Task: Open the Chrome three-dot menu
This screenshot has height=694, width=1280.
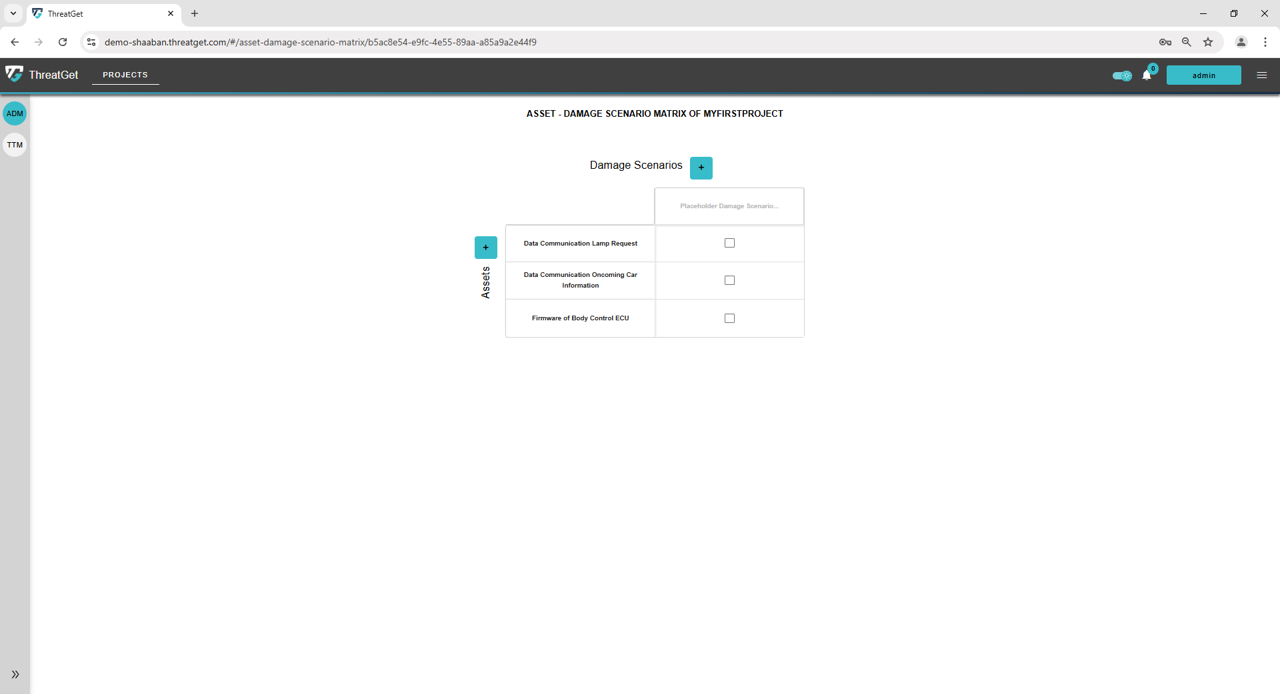Action: click(x=1265, y=42)
